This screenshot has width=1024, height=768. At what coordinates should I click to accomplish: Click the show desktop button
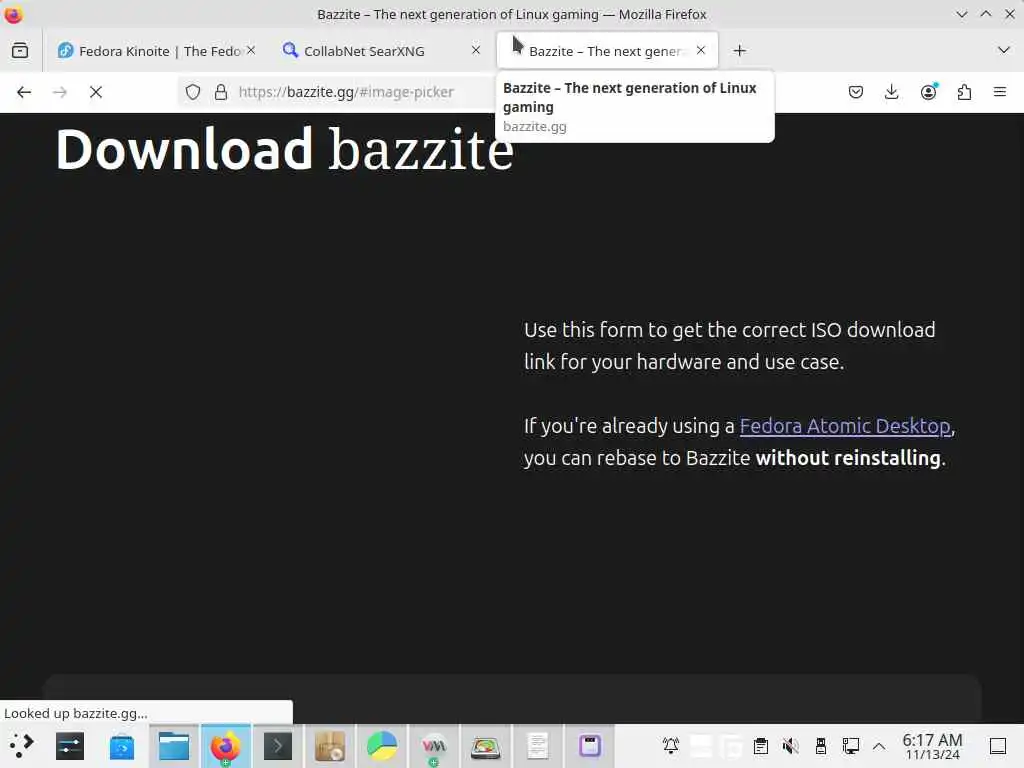998,746
